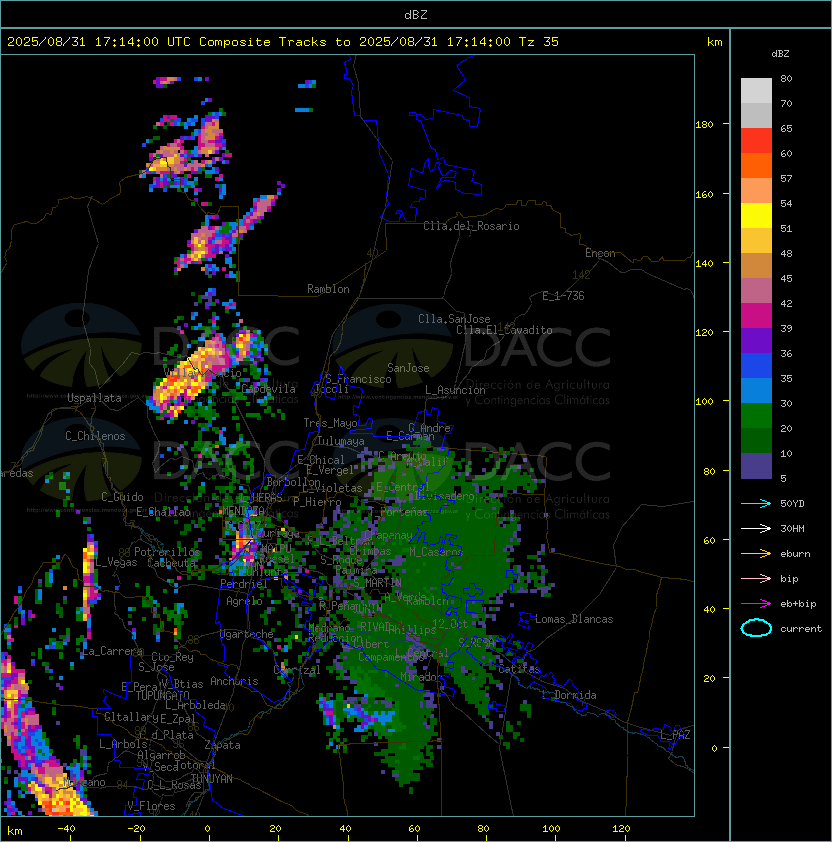Click the 'L_Dormida' map label
The image size is (832, 842).
(569, 695)
